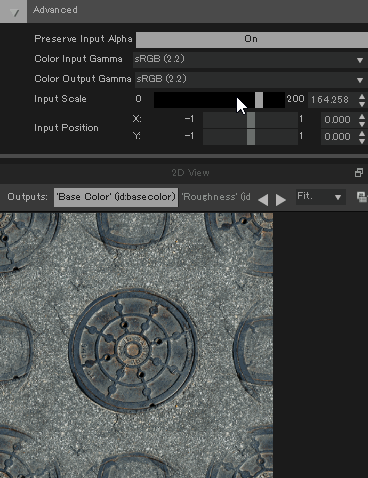
Task: Collapse the Advanced section triangle
Action: 13,12
